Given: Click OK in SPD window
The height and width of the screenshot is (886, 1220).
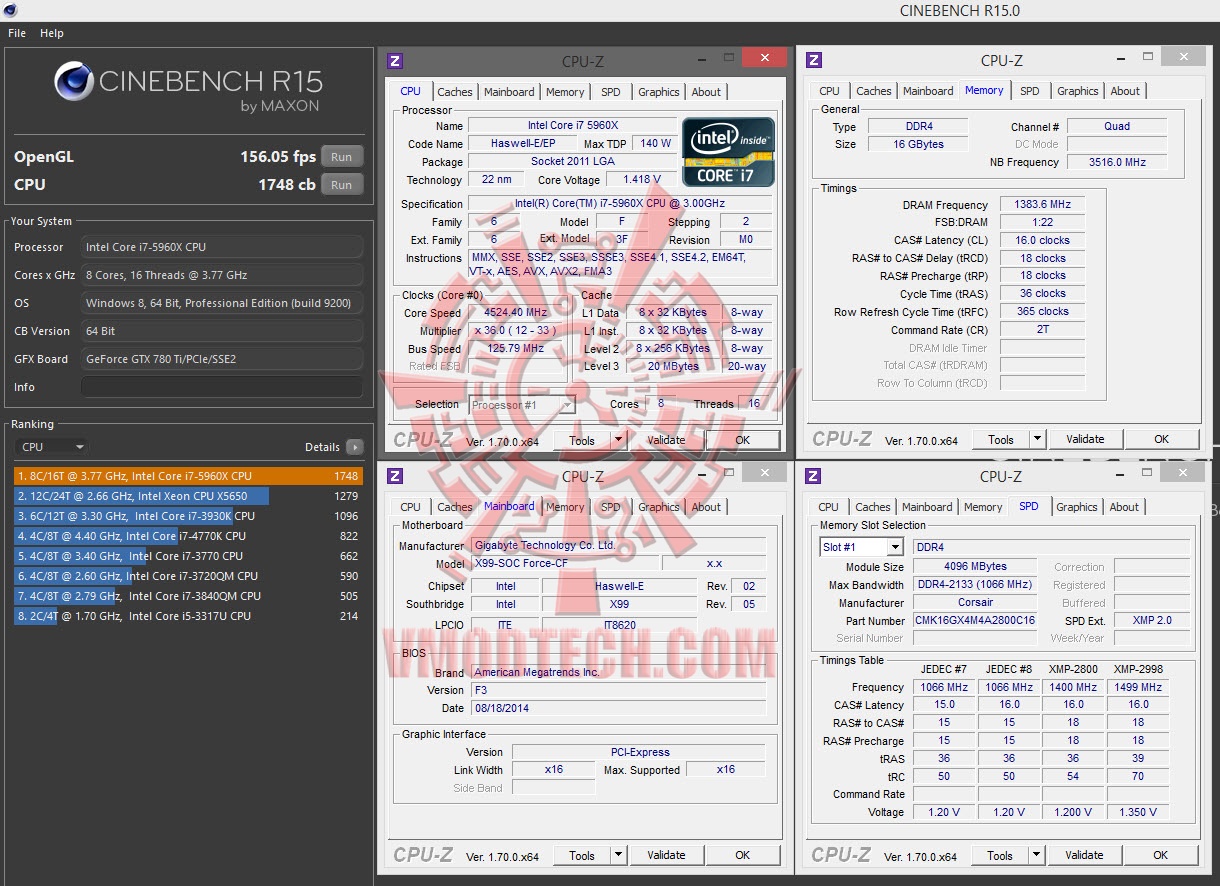Looking at the screenshot, I should coord(1160,855).
